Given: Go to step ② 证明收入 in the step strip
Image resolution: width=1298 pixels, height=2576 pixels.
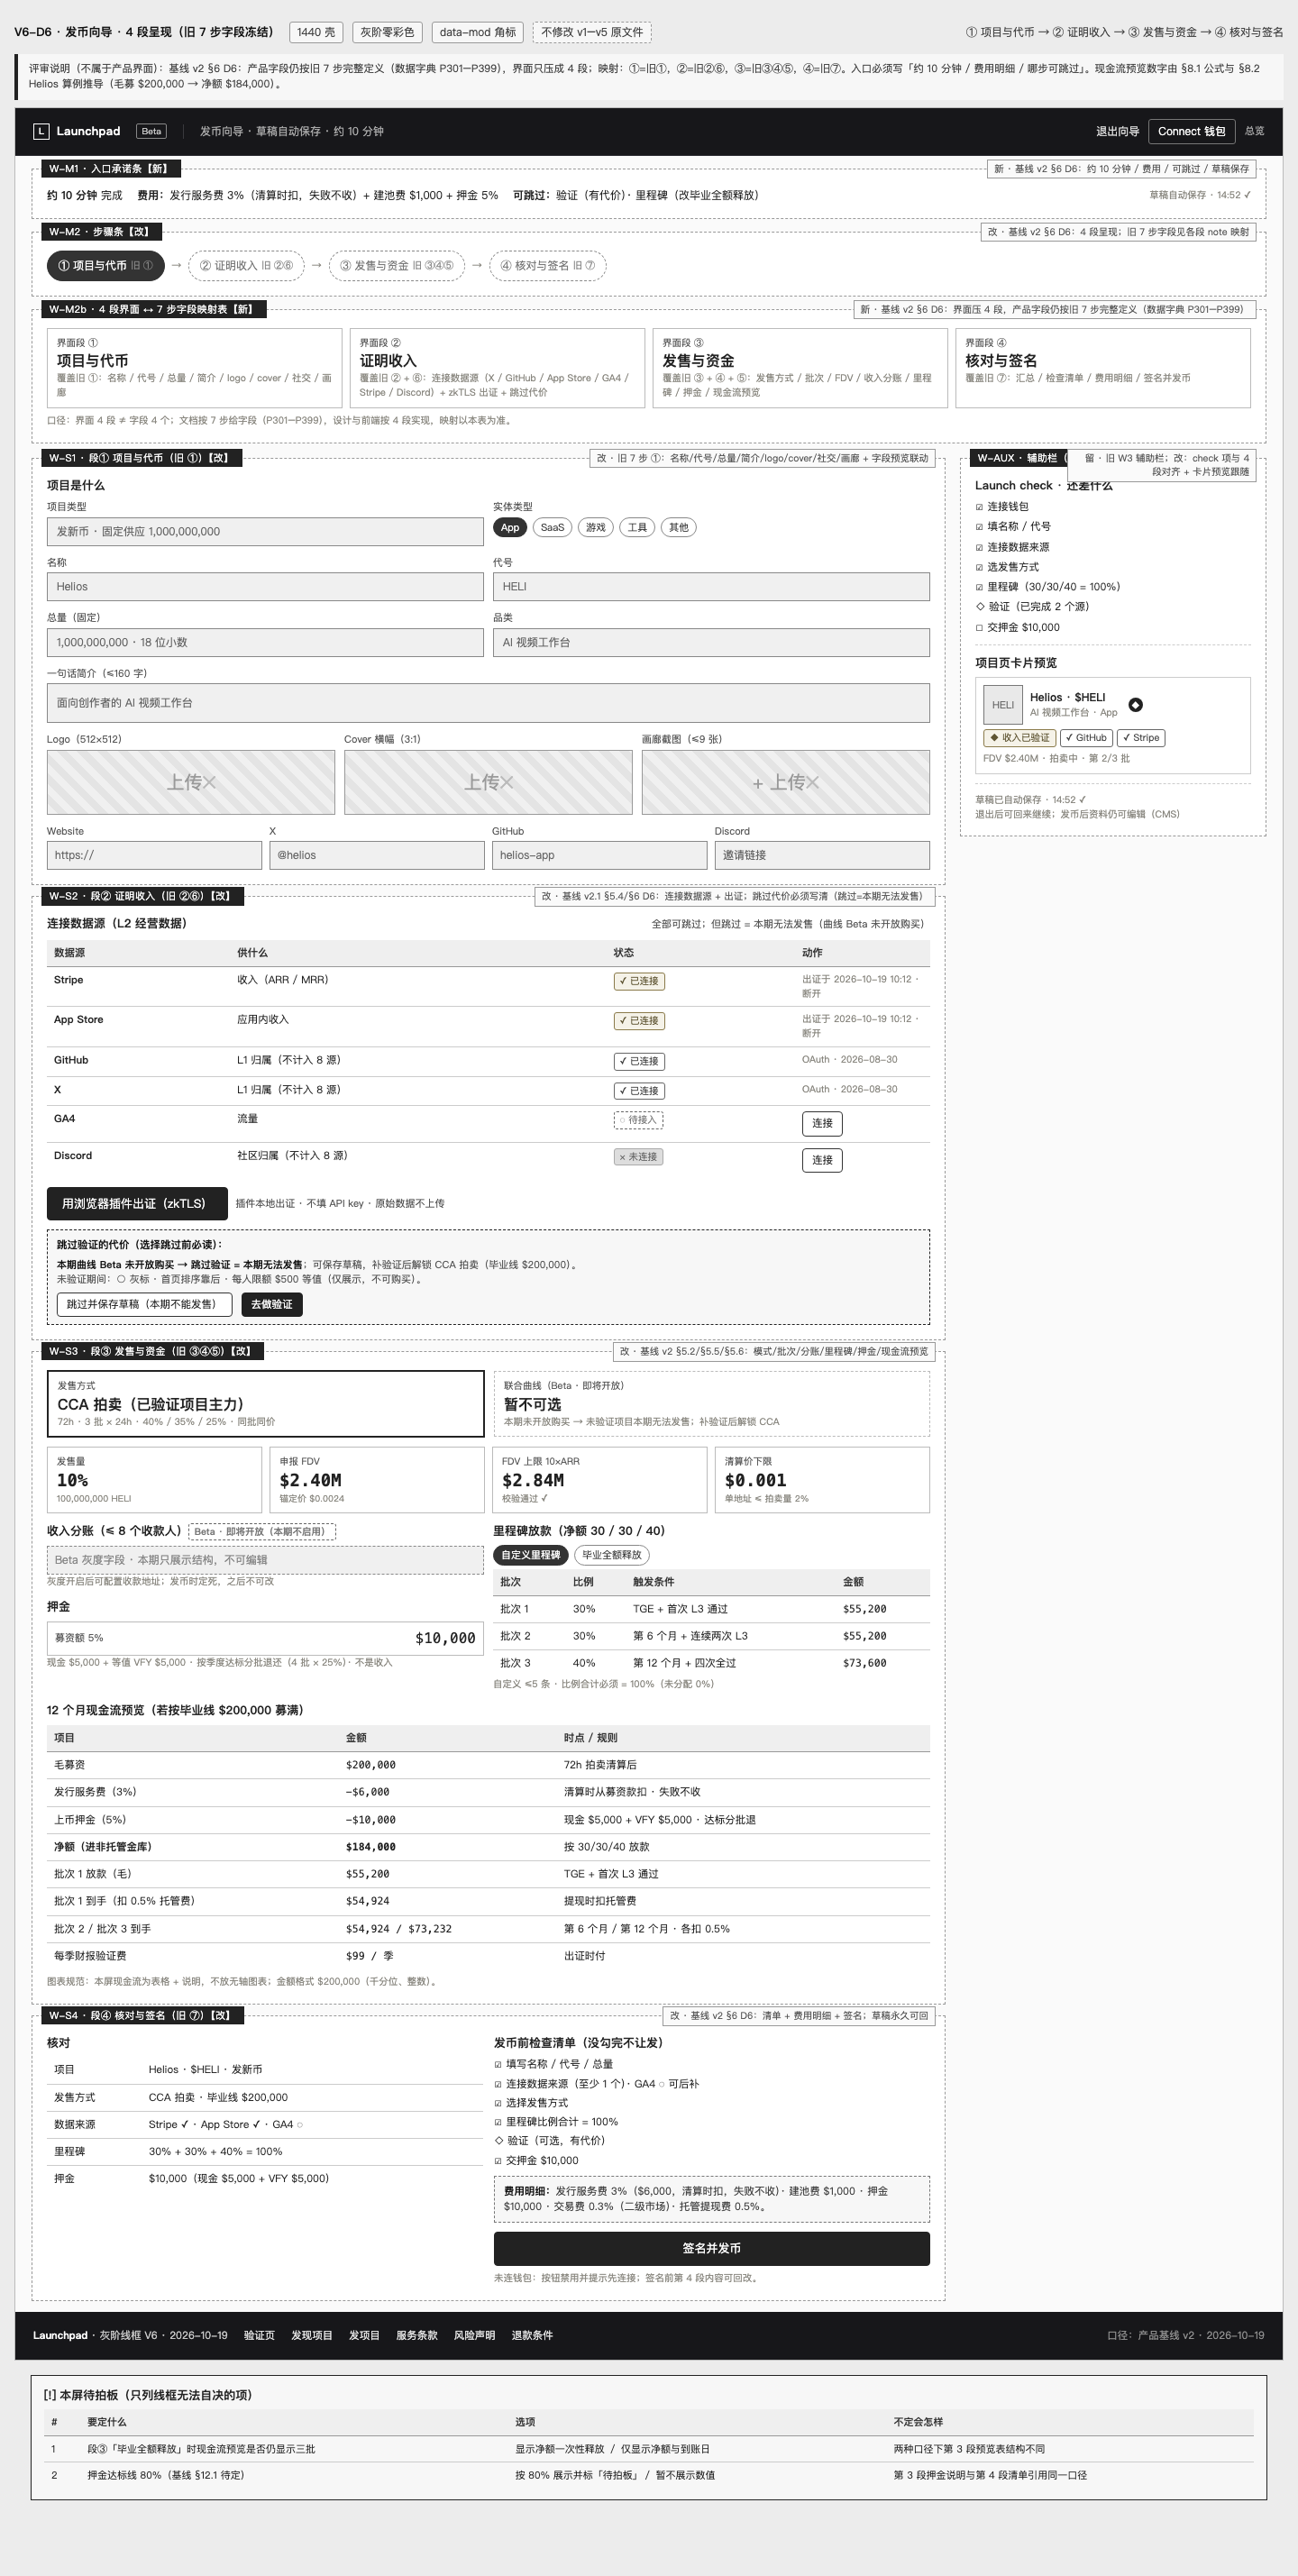Looking at the screenshot, I should 246,266.
